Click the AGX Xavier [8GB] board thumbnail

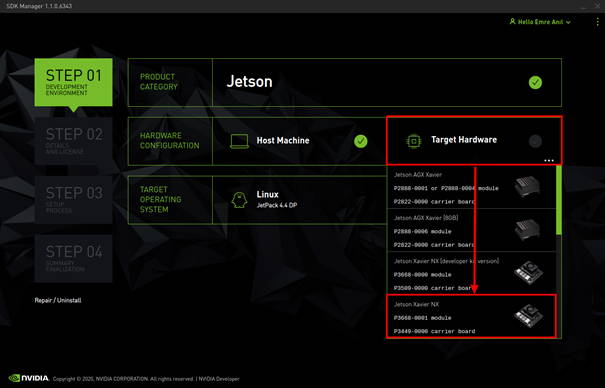(527, 230)
